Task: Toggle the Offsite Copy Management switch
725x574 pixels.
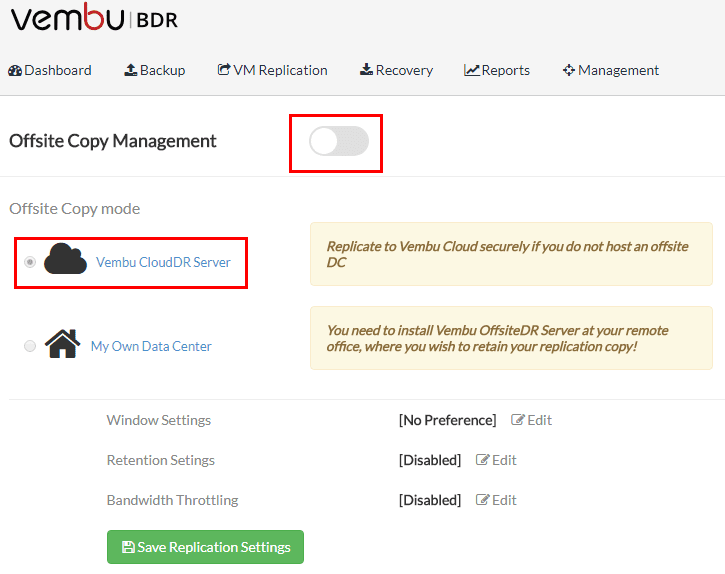Action: [339, 141]
